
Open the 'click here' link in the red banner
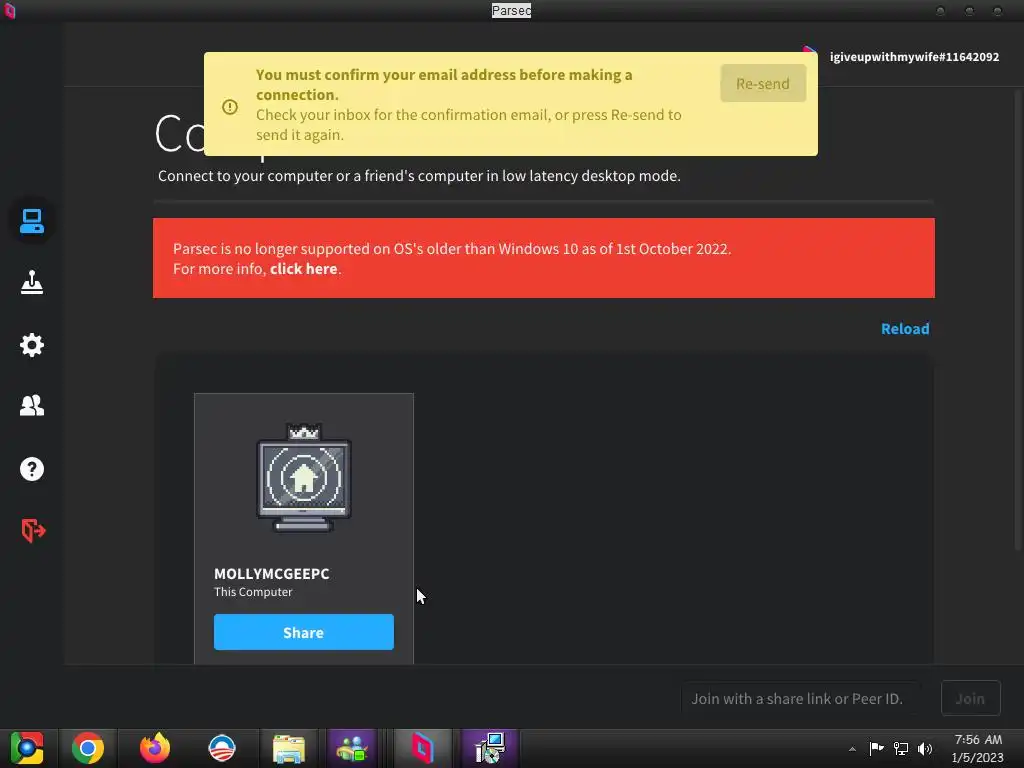point(303,268)
